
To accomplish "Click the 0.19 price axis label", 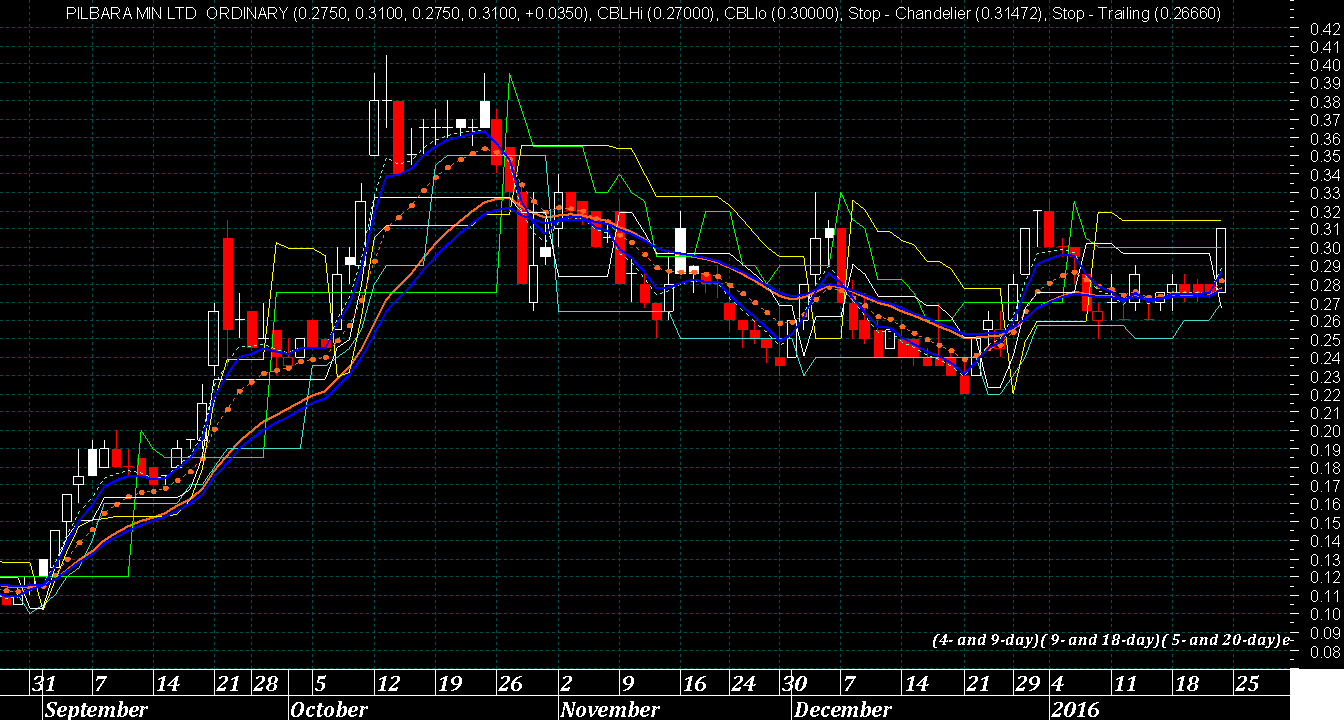I will (1324, 449).
